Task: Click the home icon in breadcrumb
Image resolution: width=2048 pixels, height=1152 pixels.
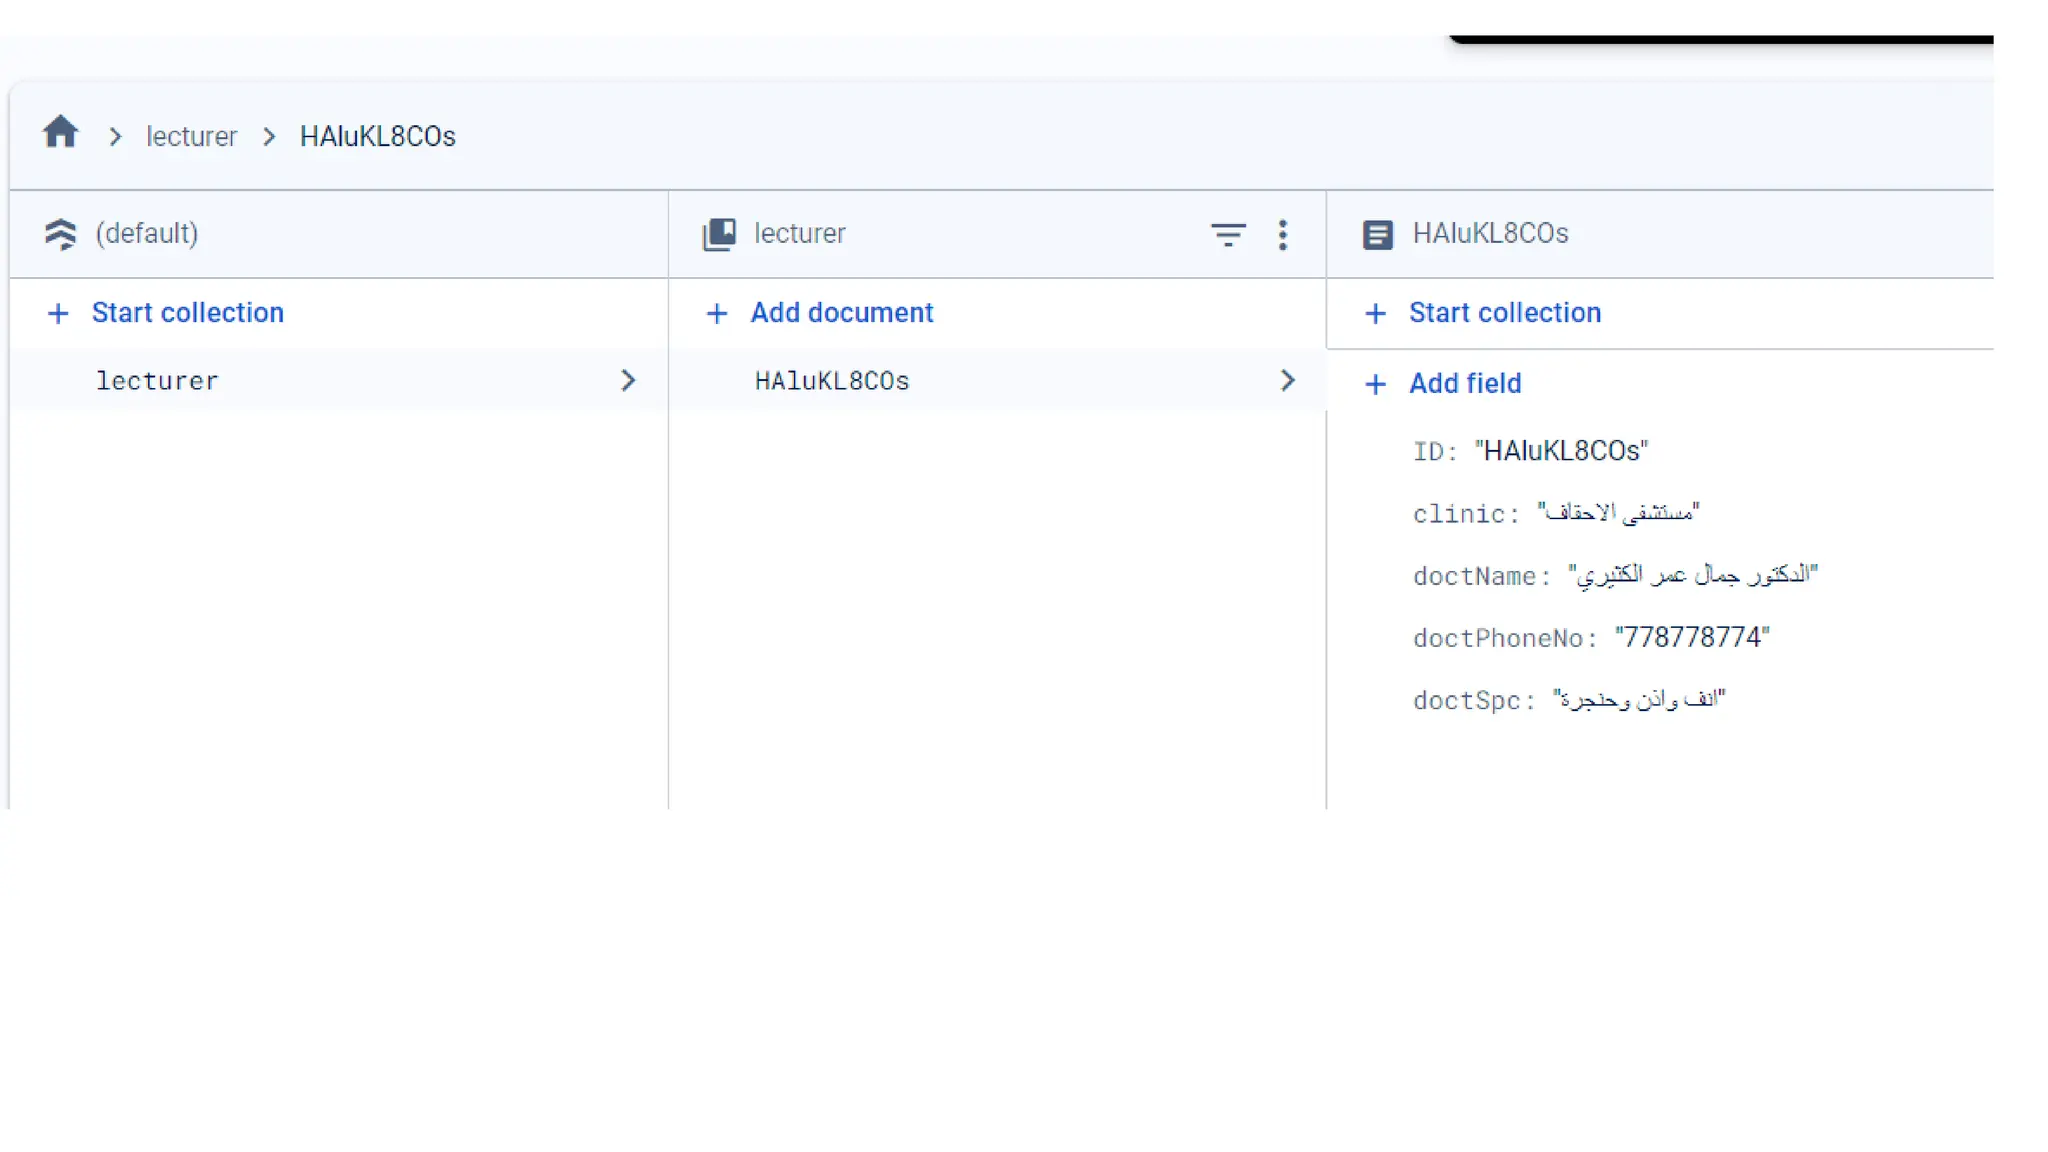Action: click(x=60, y=133)
